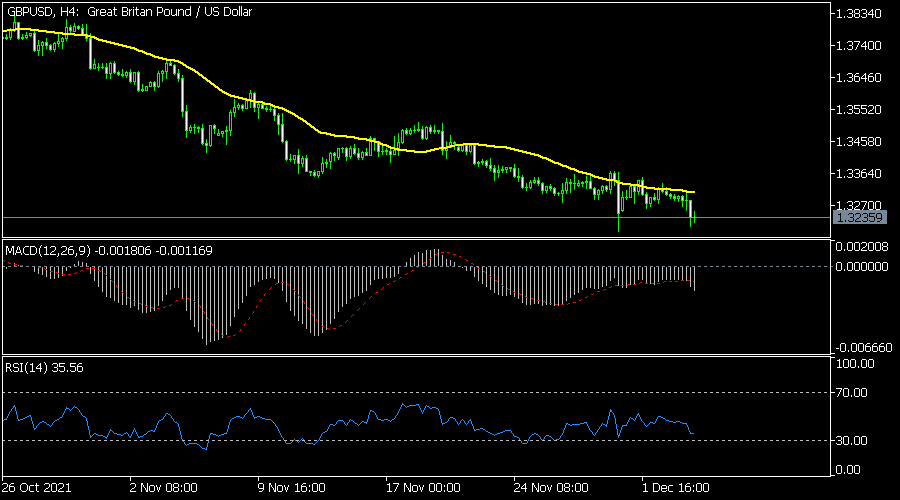900x500 pixels.
Task: Click the 1.34580 price scale label
Action: pos(859,141)
